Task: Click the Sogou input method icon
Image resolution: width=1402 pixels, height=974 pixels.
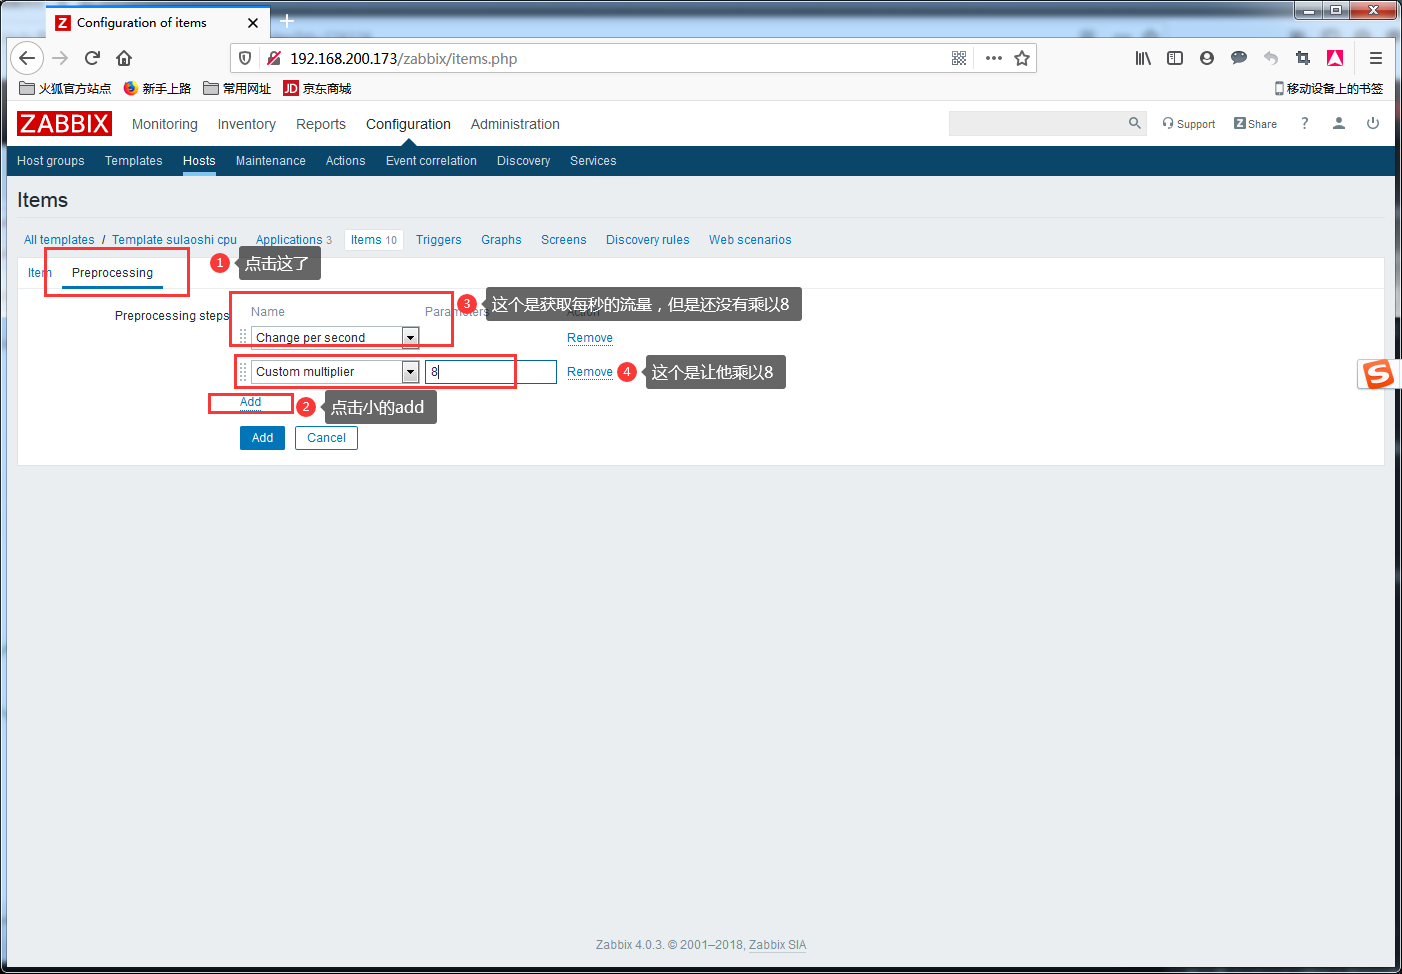Action: (1378, 374)
